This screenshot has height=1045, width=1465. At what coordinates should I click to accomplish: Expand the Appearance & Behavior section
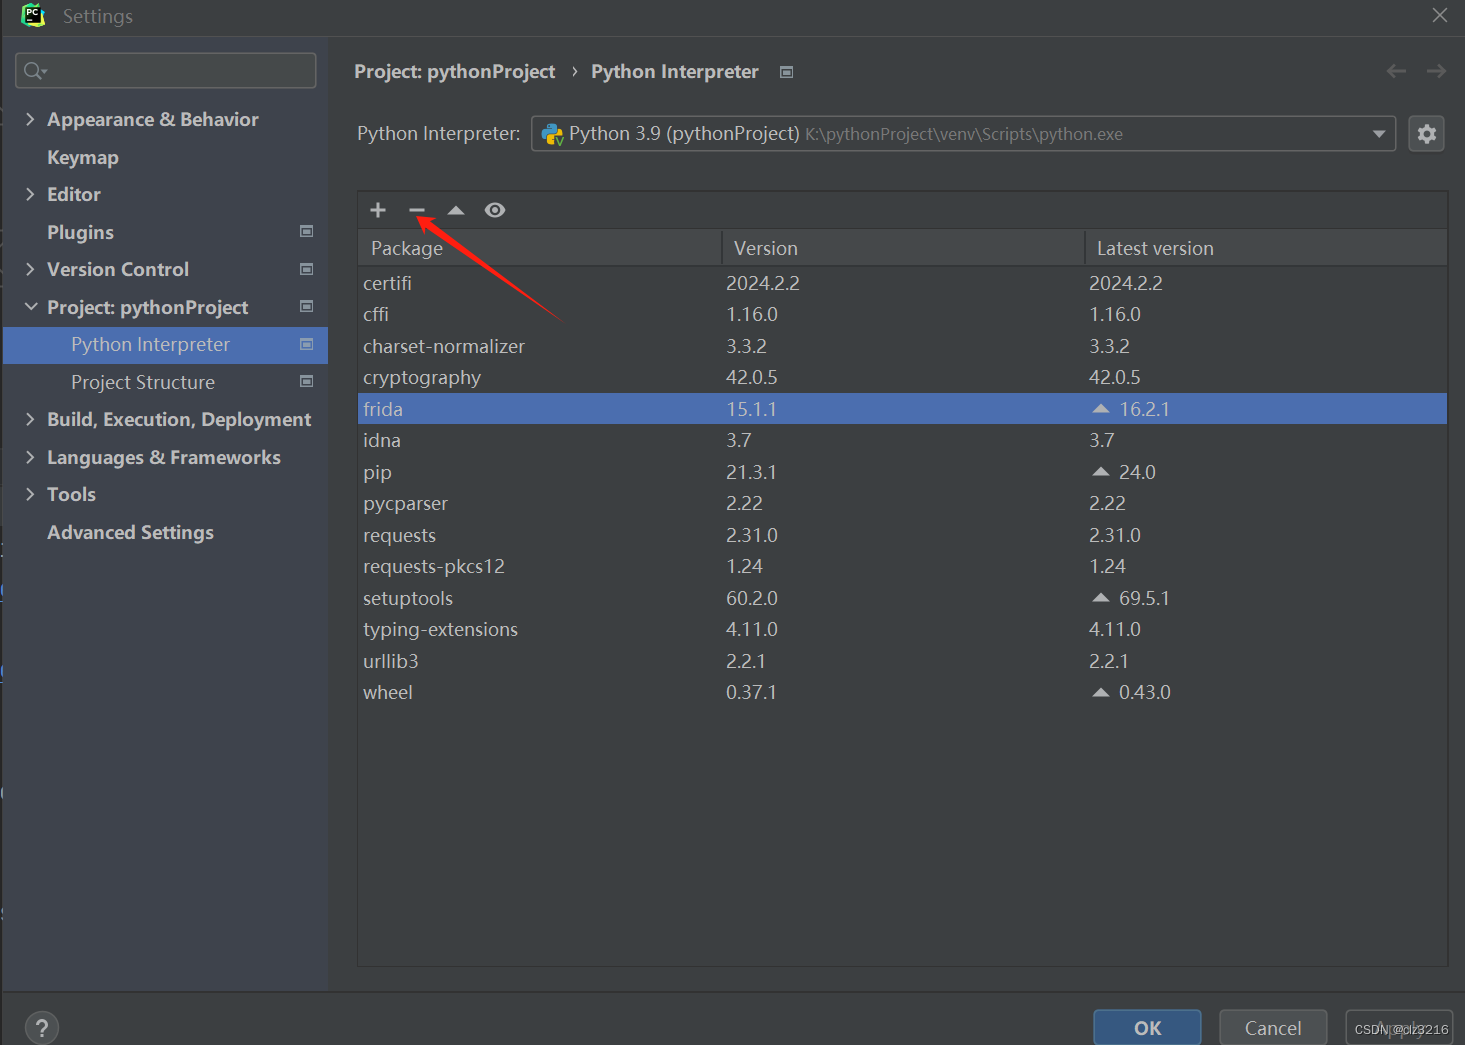30,119
